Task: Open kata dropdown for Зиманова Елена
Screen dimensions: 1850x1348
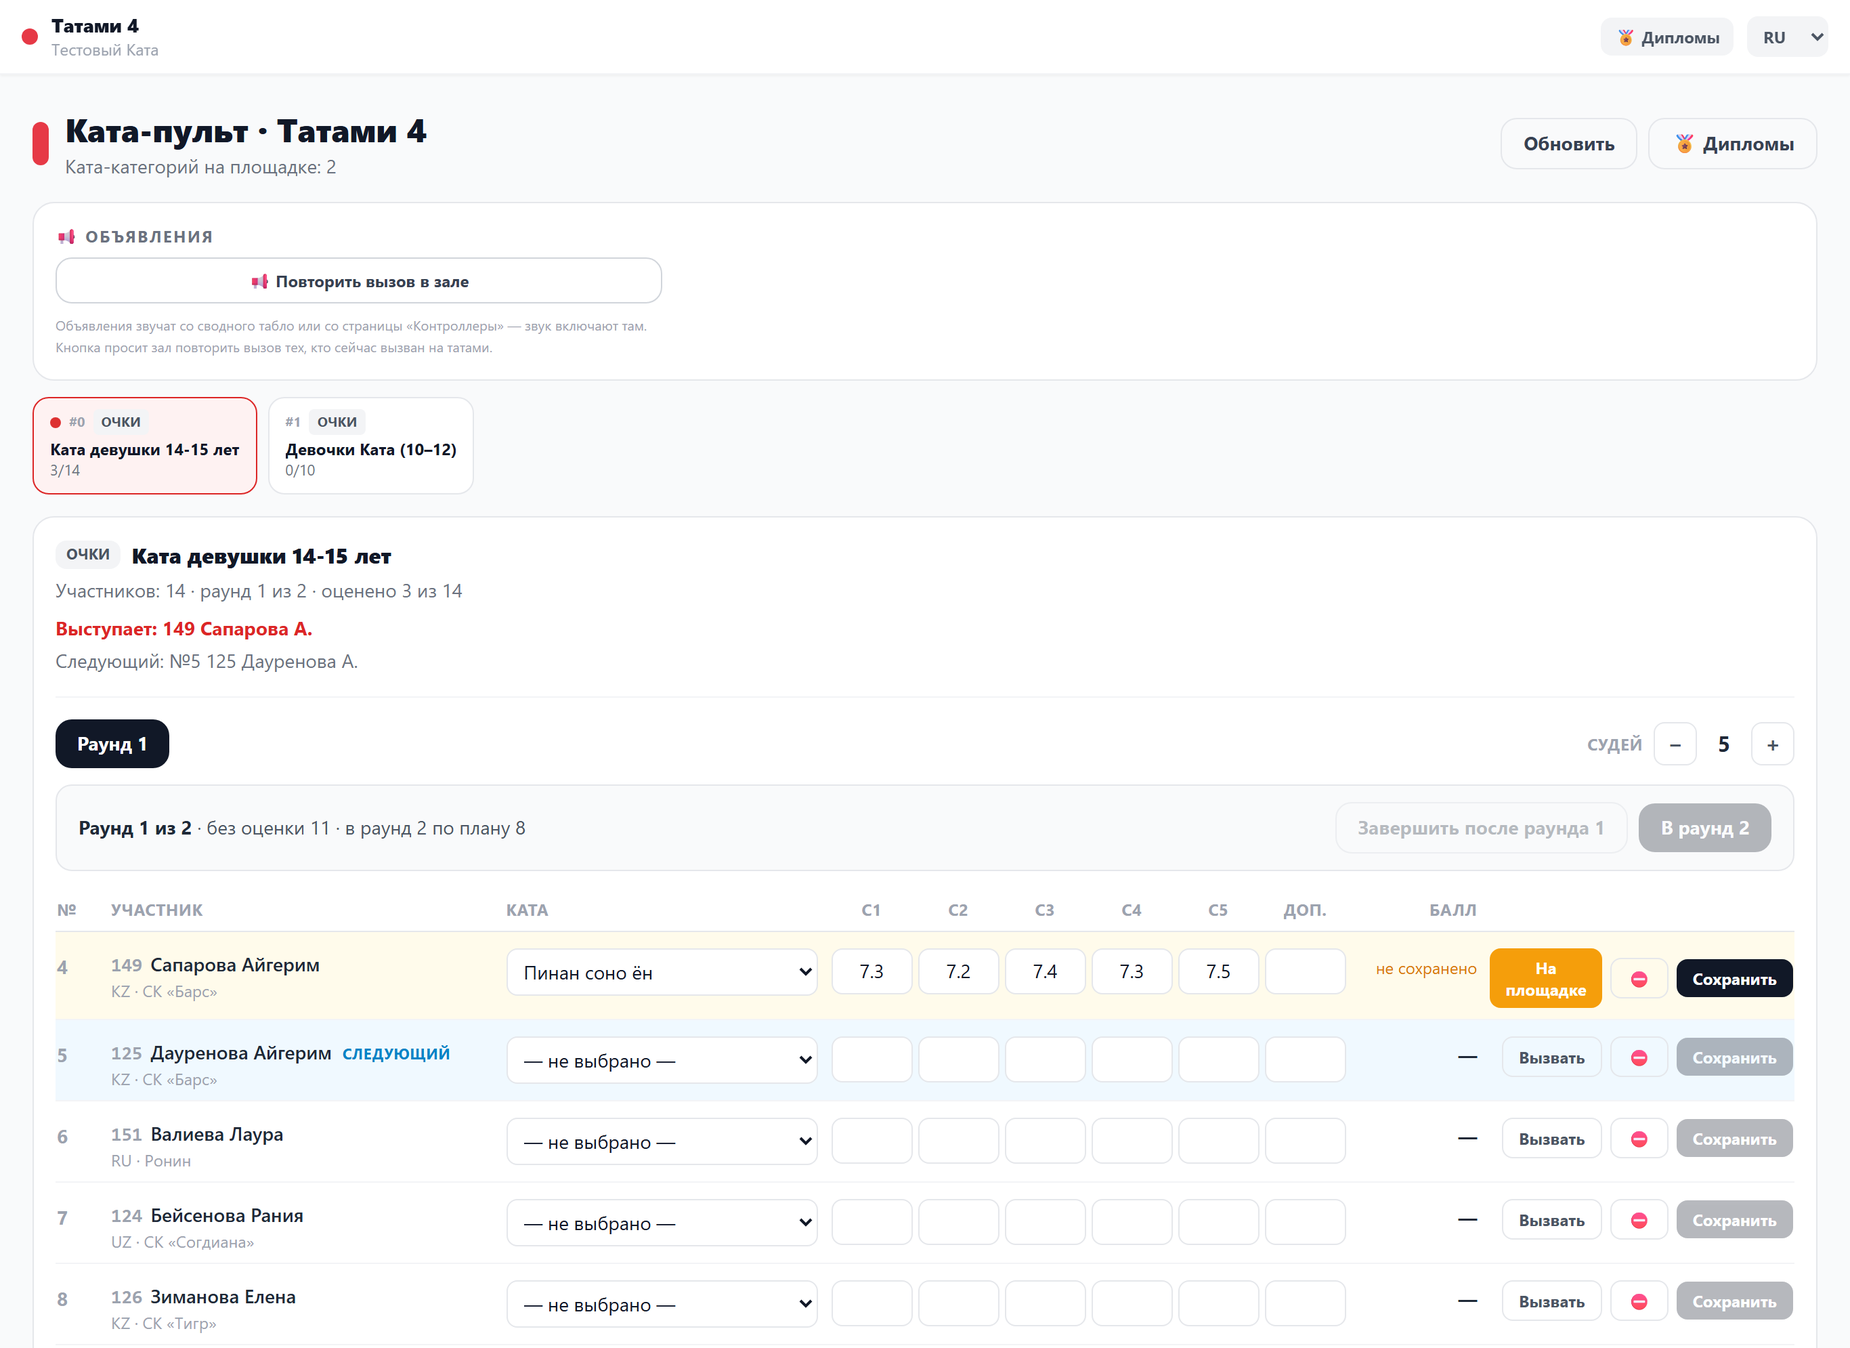Action: 662,1304
